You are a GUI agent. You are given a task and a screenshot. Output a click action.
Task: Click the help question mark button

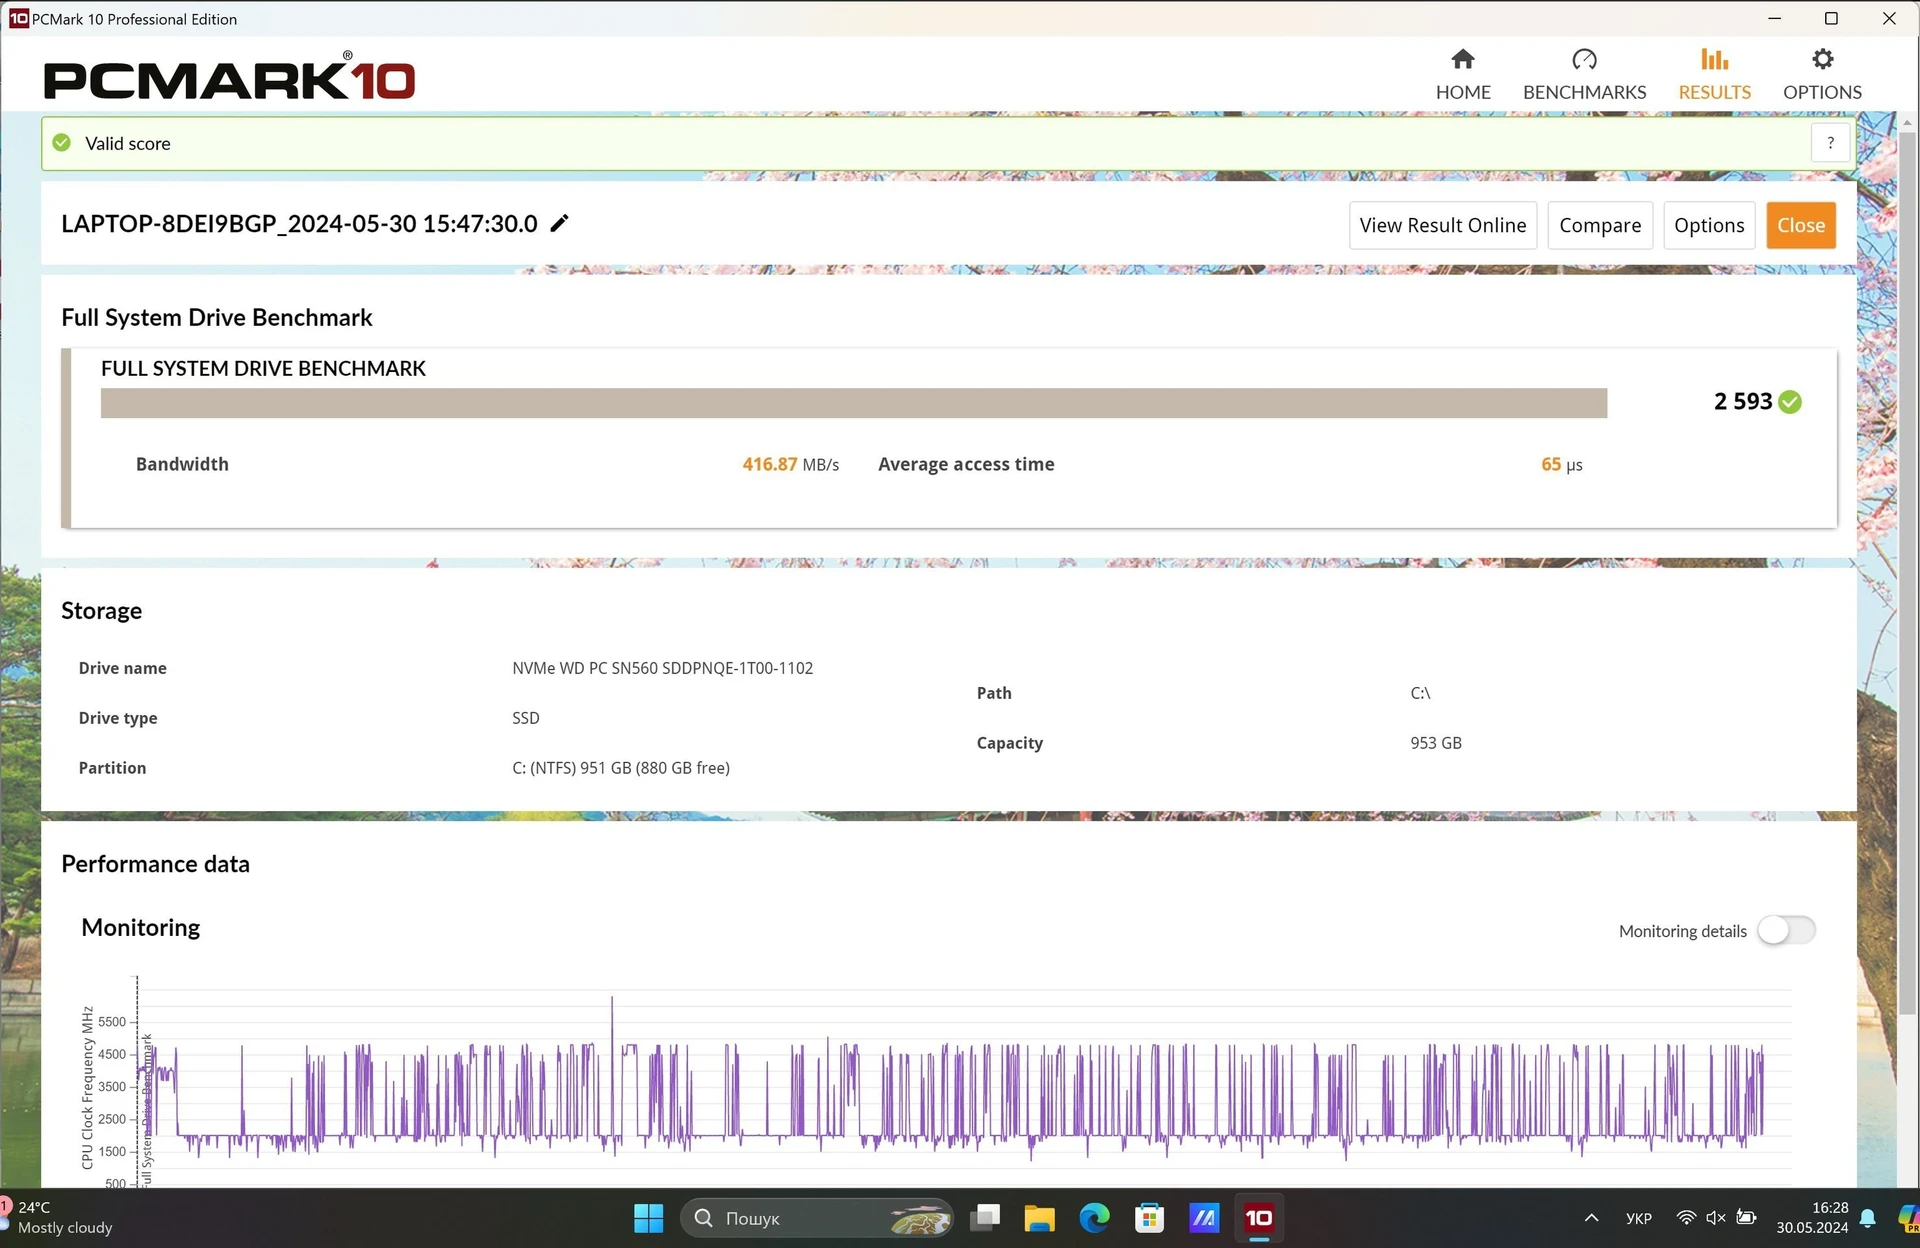tap(1830, 143)
